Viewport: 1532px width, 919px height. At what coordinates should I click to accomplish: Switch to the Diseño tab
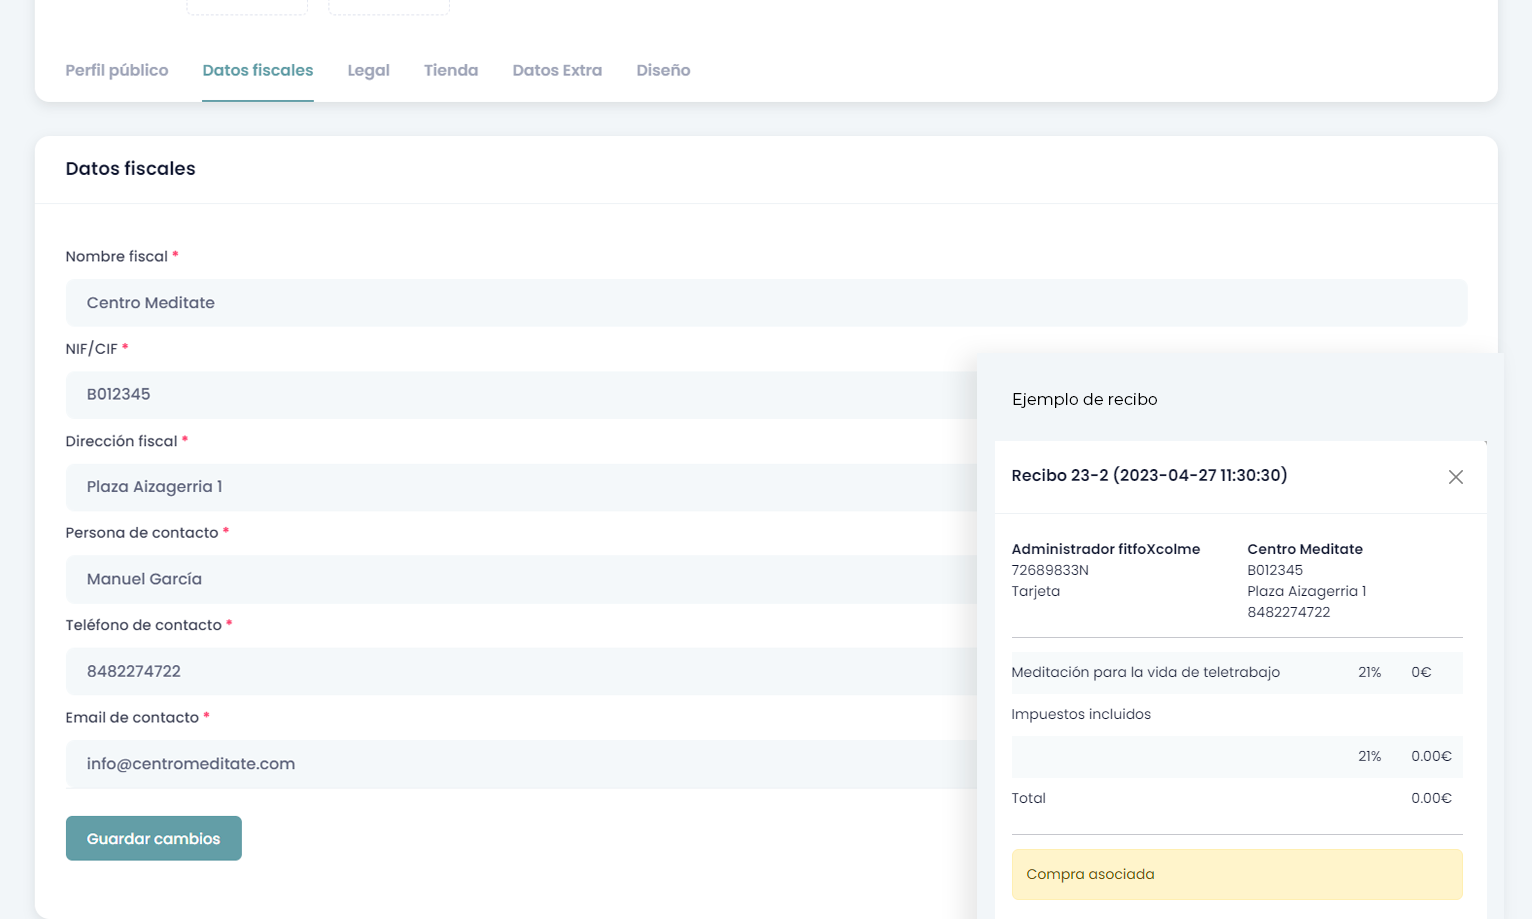(663, 70)
